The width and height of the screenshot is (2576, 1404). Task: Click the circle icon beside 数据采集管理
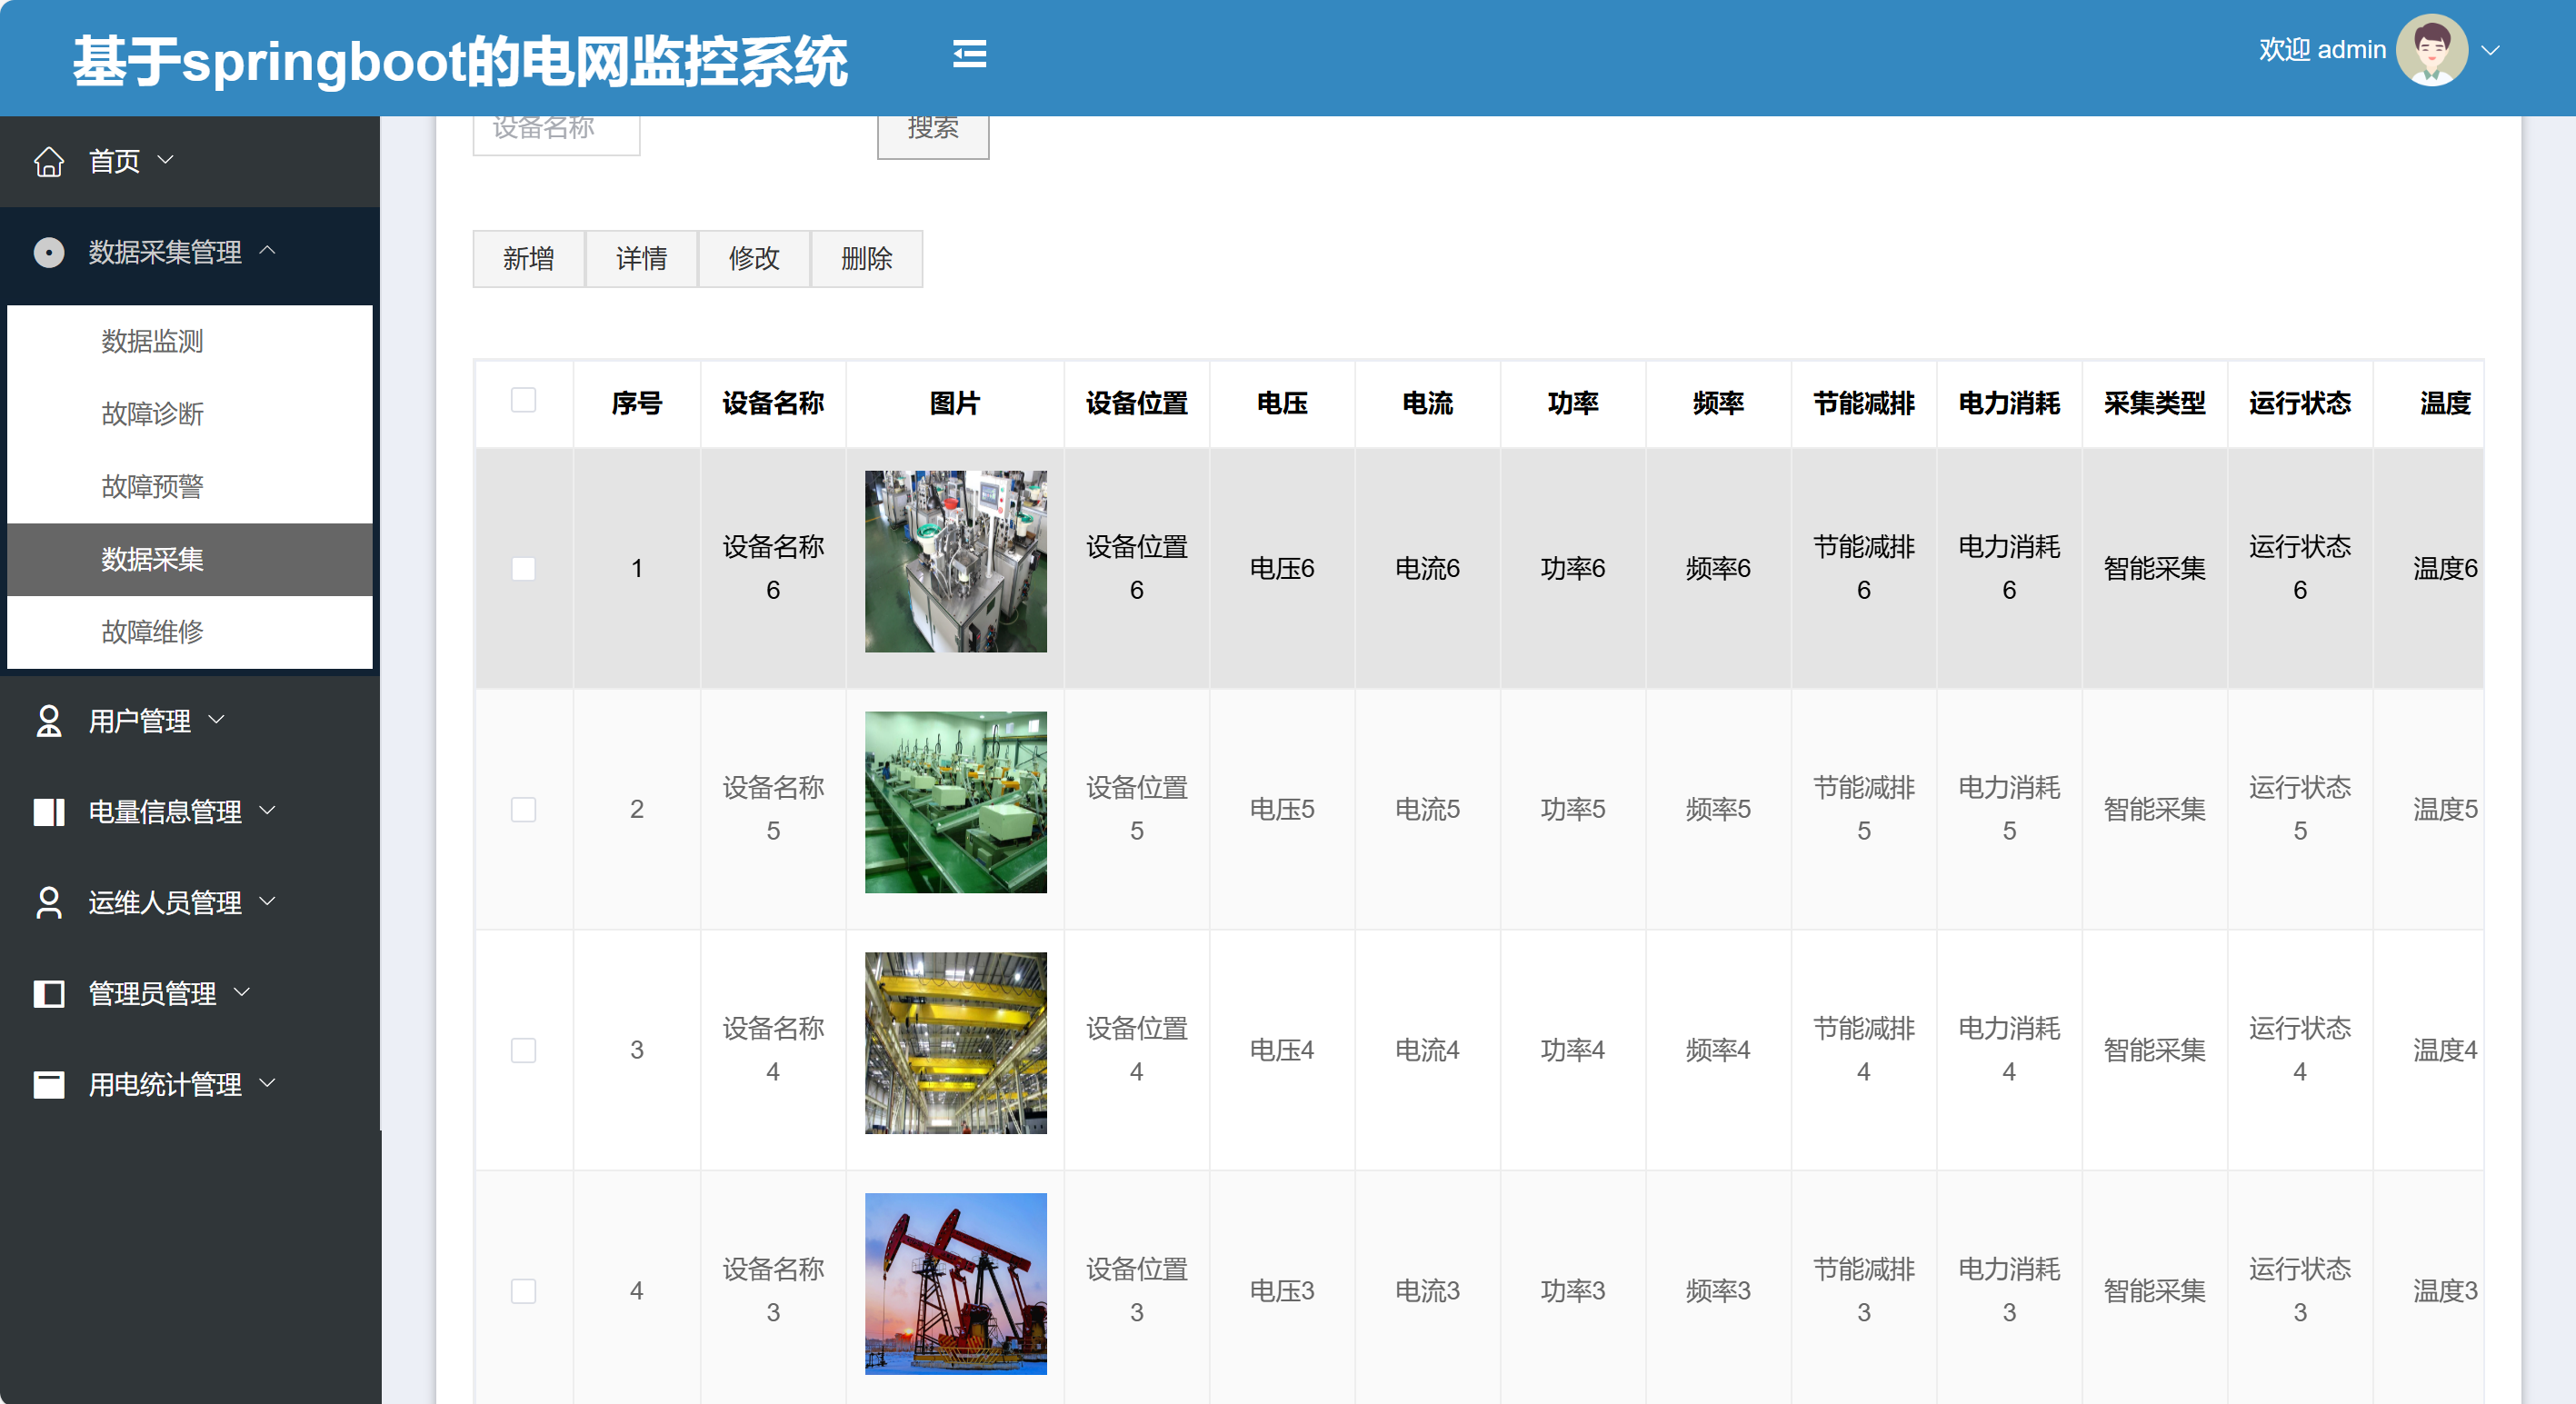pos(49,252)
